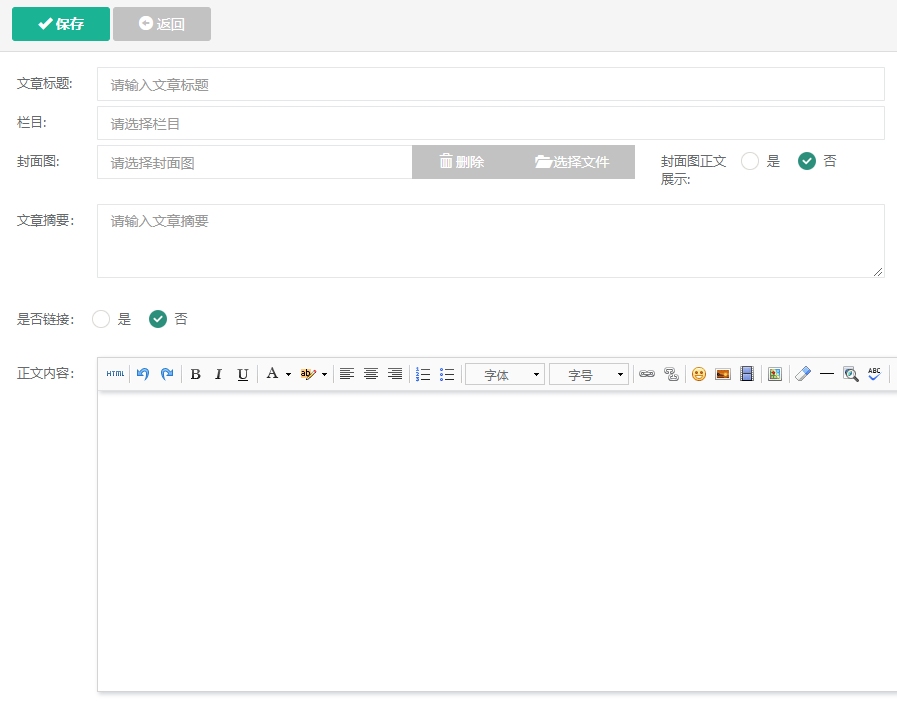Toggle underline formatting
Image resolution: width=897 pixels, height=701 pixels.
coord(243,374)
